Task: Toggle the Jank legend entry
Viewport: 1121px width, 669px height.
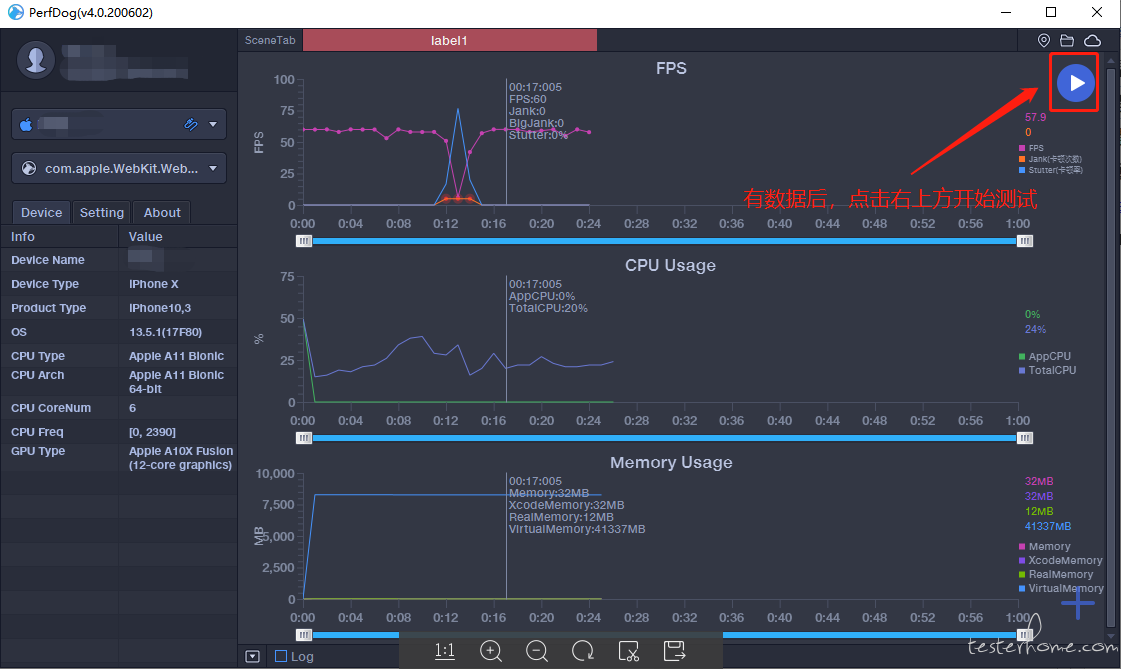Action: click(1050, 159)
